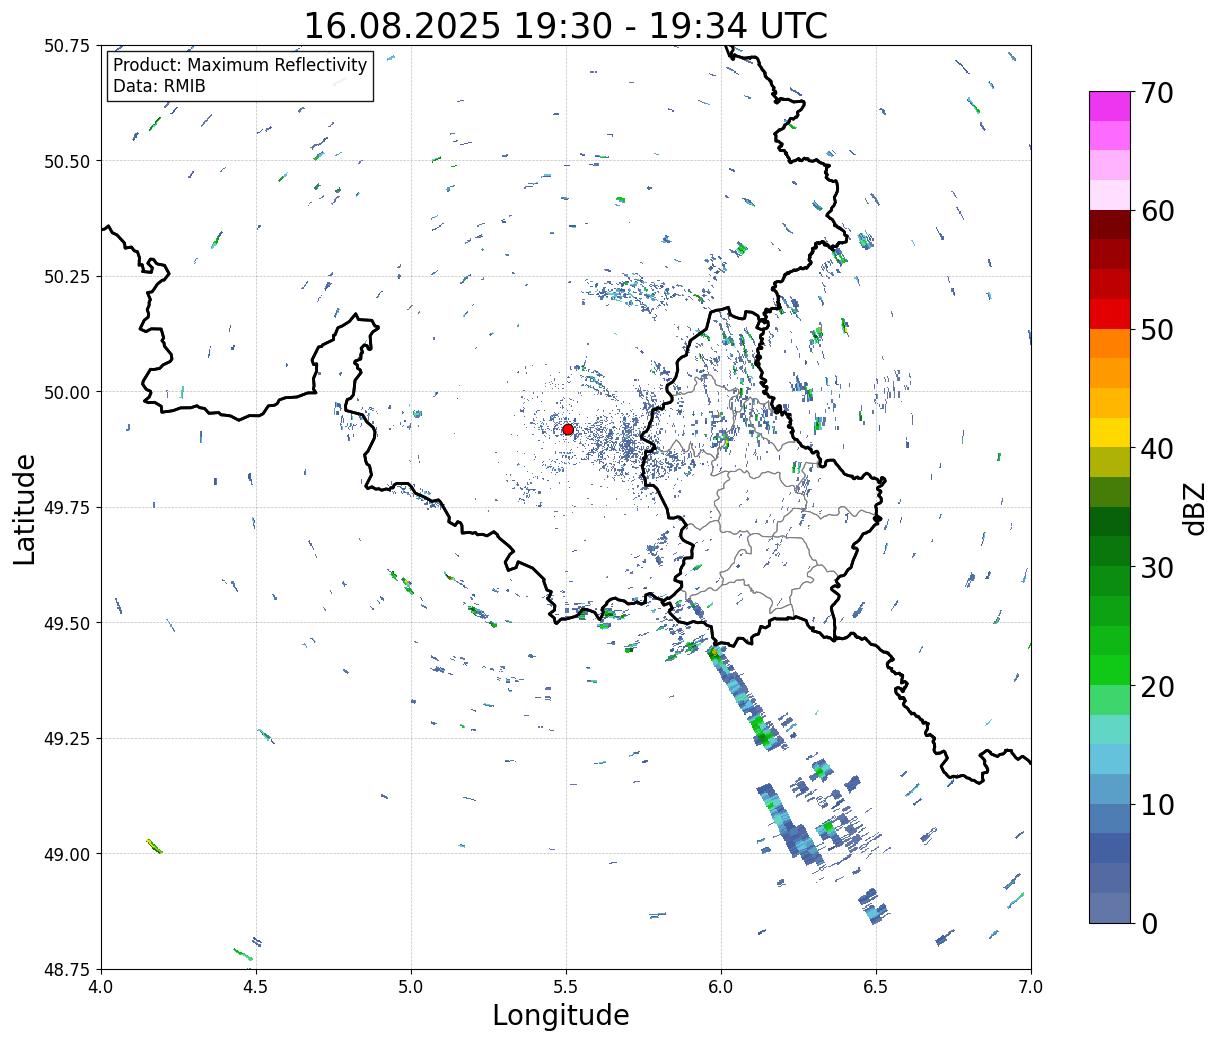This screenshot has height=1040, width=1219.
Task: Click the colorbar tick label 40
Action: (x=1155, y=449)
